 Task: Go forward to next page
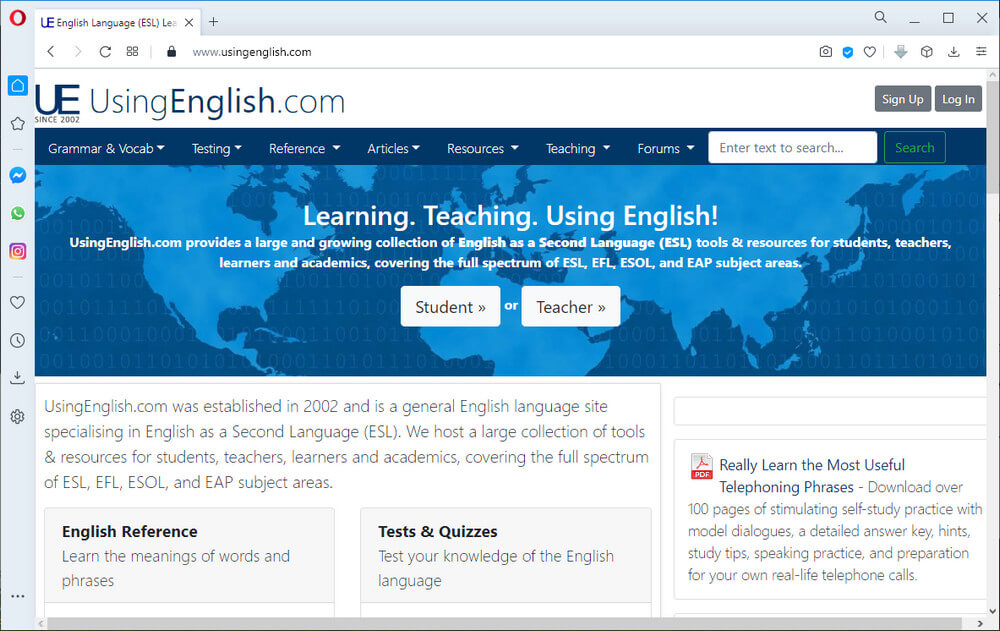click(78, 52)
